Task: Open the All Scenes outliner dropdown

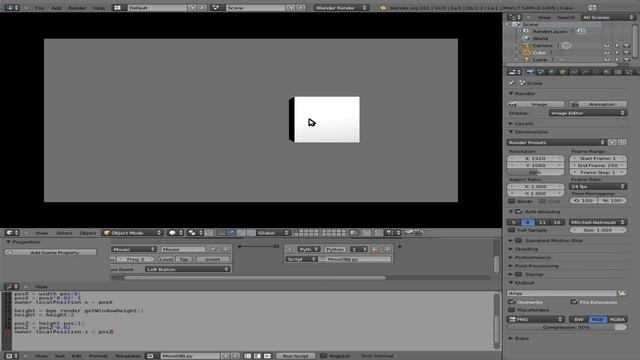Action: click(608, 17)
